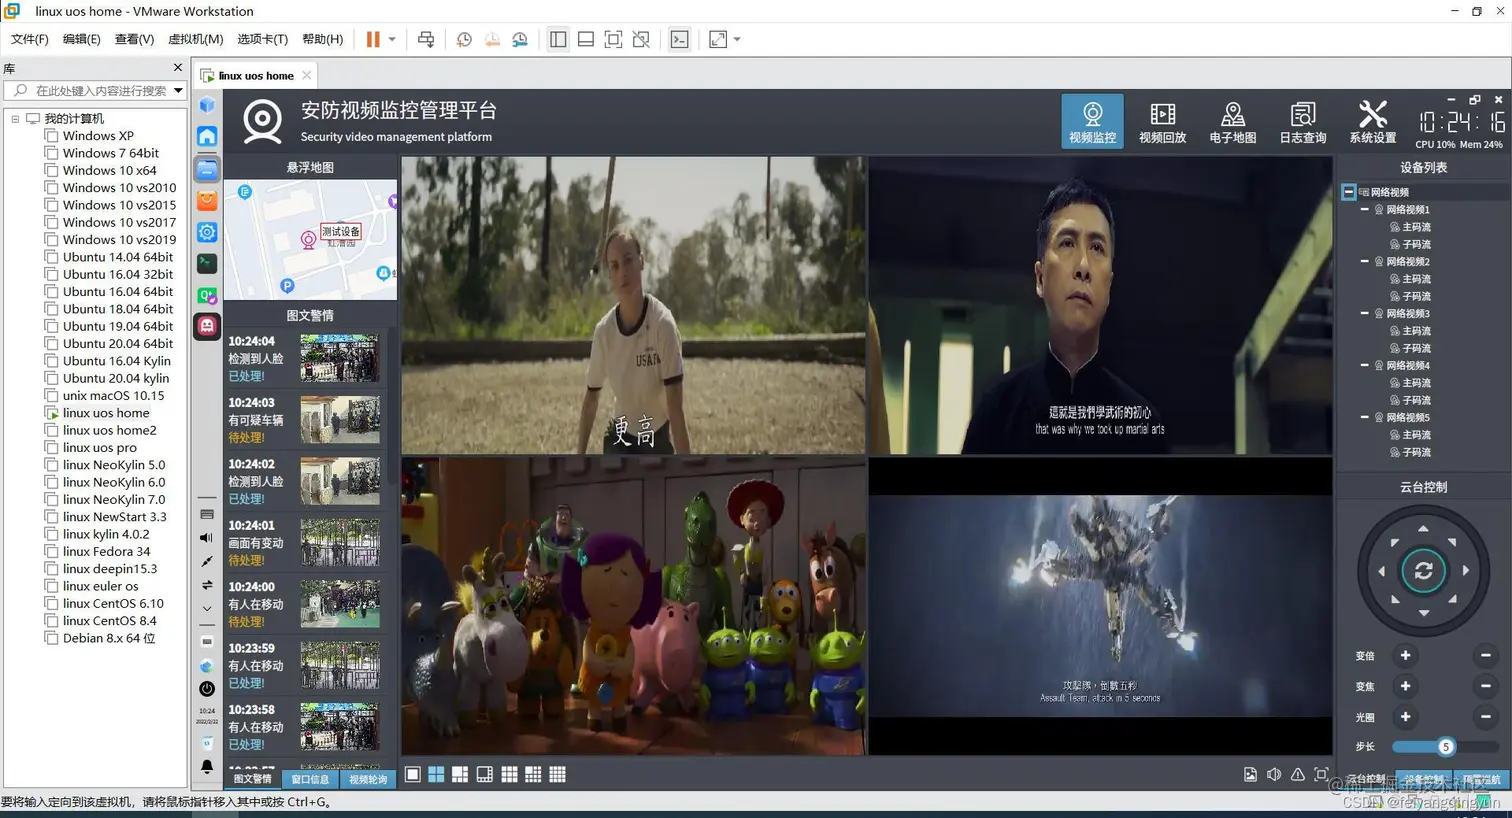
Task: Toggle checkbox for Windows 10 x64 VM
Action: 51,170
